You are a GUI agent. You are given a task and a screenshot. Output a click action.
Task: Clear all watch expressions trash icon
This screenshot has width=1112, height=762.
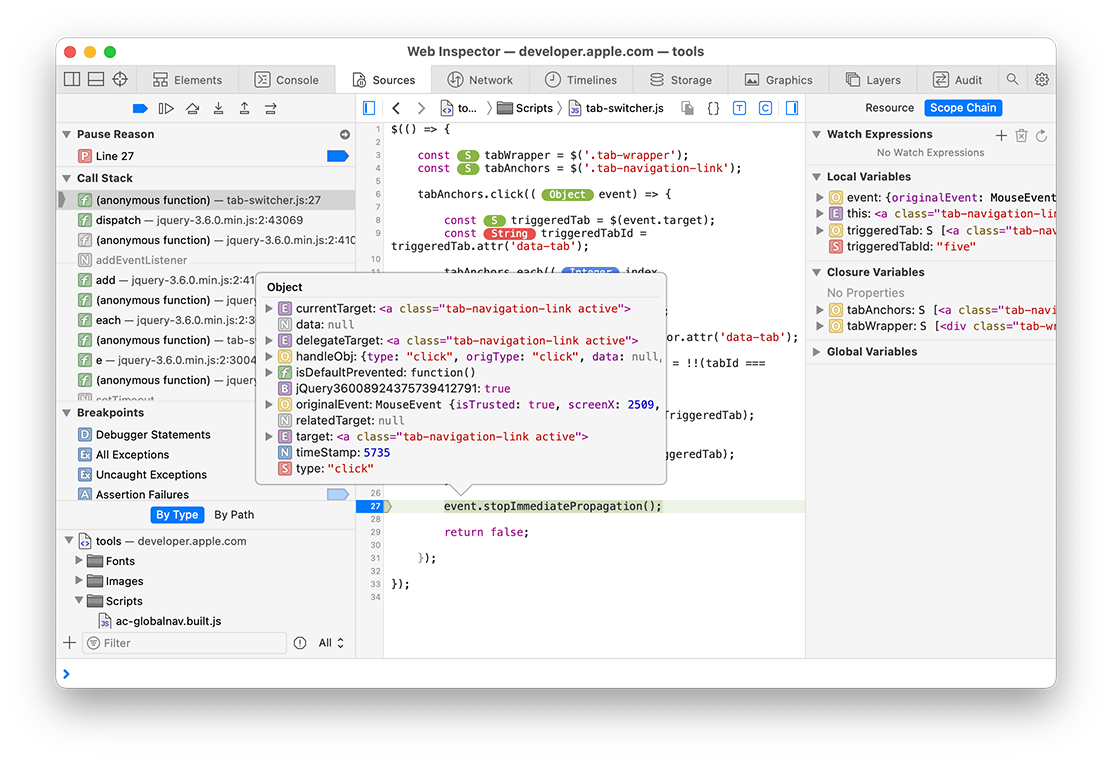[1021, 135]
